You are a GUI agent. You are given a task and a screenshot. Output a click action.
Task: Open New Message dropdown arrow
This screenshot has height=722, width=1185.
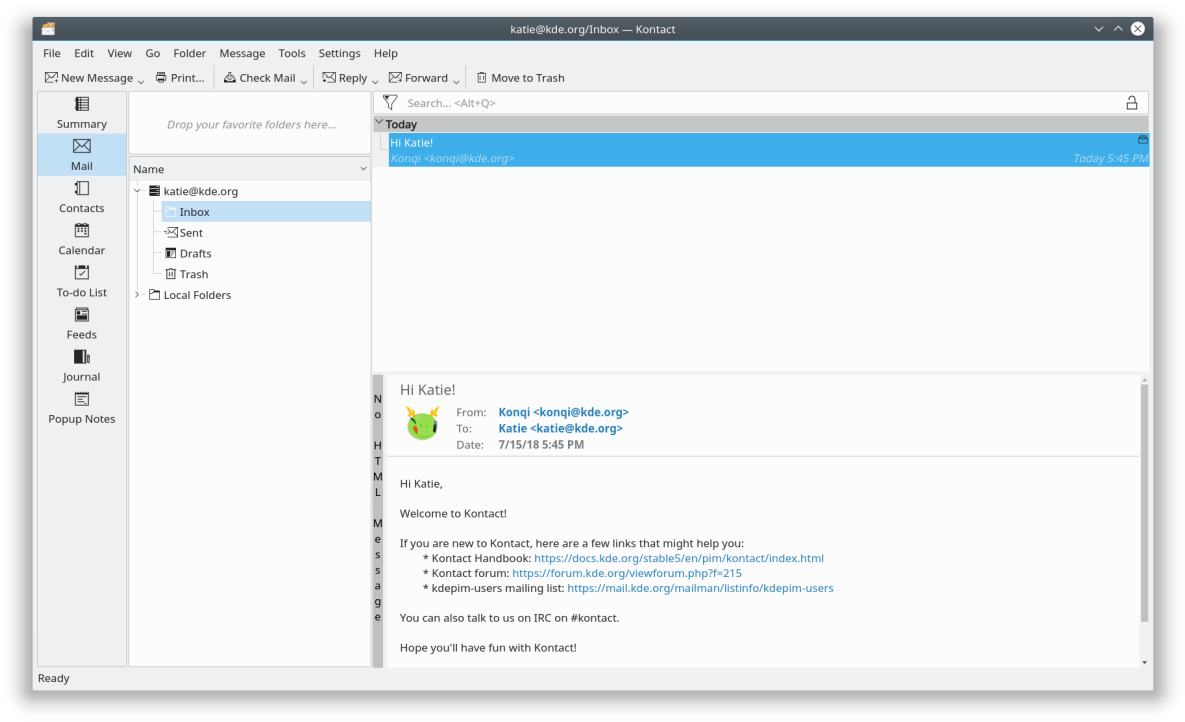141,81
